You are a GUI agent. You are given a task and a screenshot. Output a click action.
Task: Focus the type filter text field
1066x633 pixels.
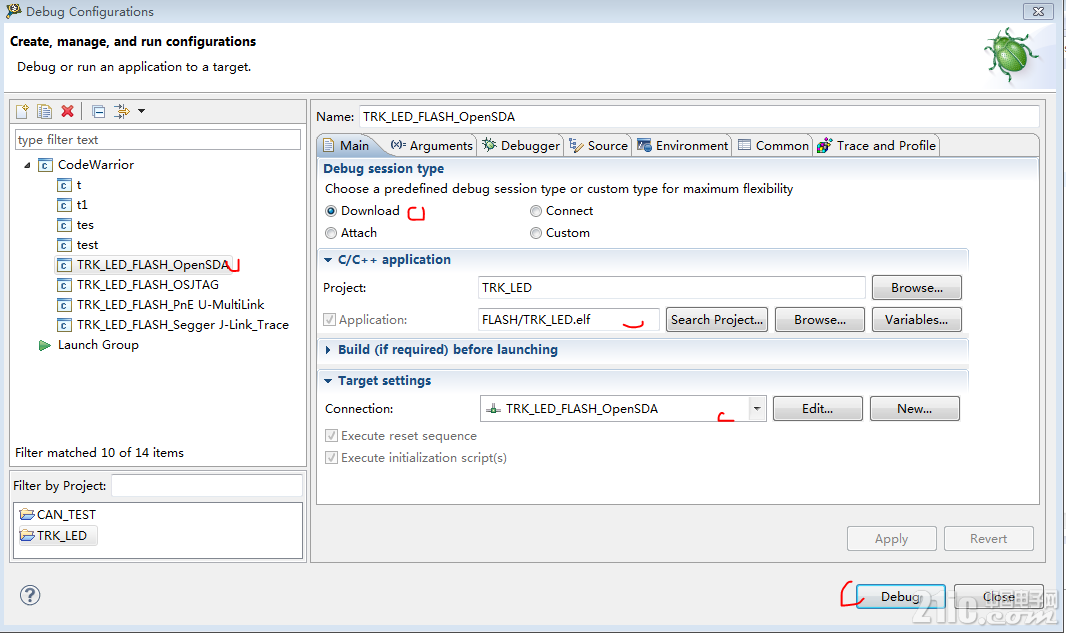(x=158, y=139)
